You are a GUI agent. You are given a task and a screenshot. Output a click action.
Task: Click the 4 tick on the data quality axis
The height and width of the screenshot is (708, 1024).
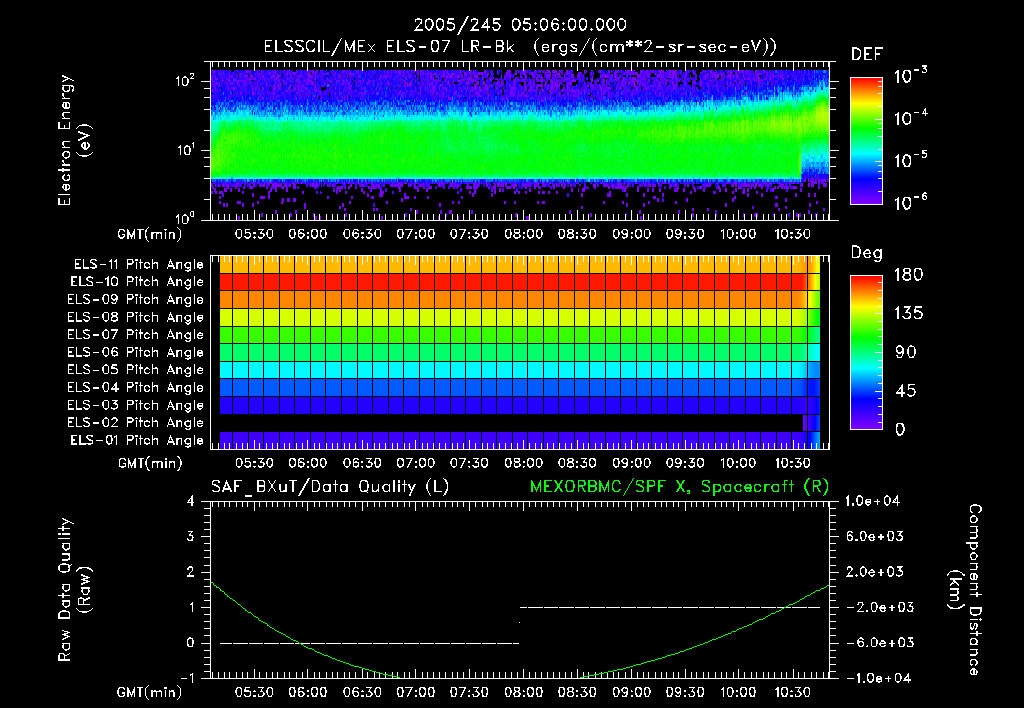[191, 501]
